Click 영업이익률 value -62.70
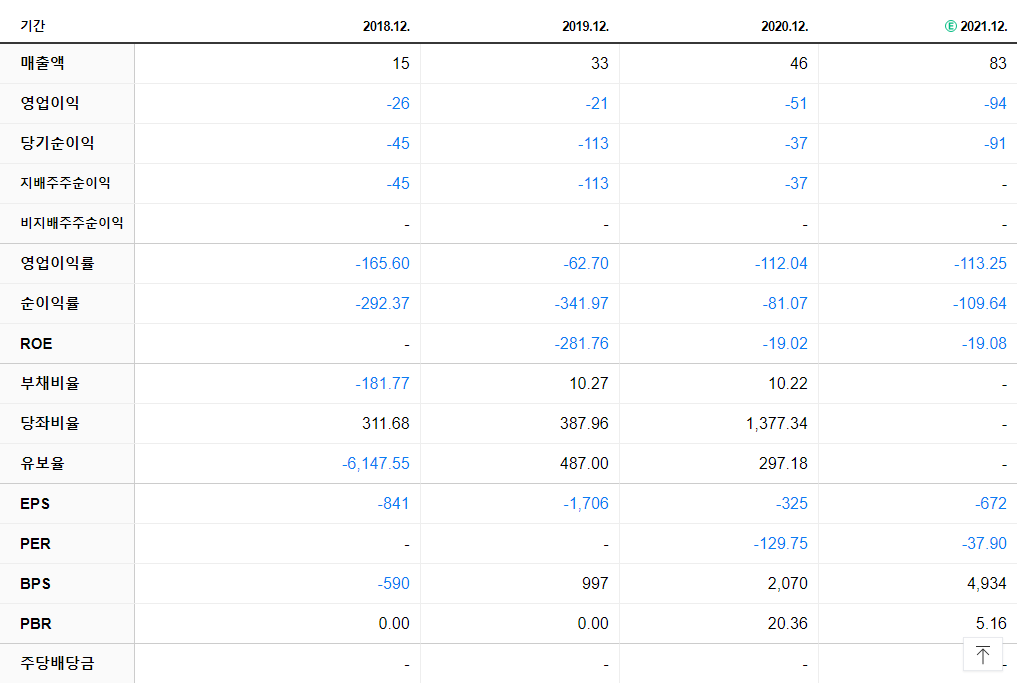 [586, 263]
